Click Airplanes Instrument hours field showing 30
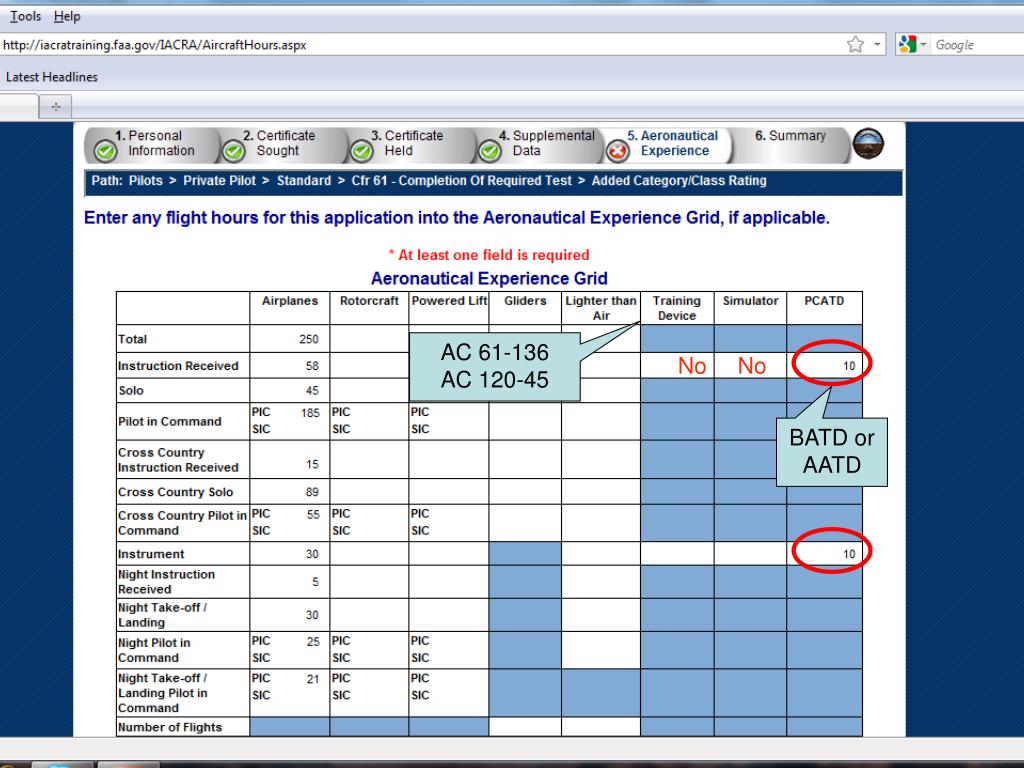1024x768 pixels. 290,554
